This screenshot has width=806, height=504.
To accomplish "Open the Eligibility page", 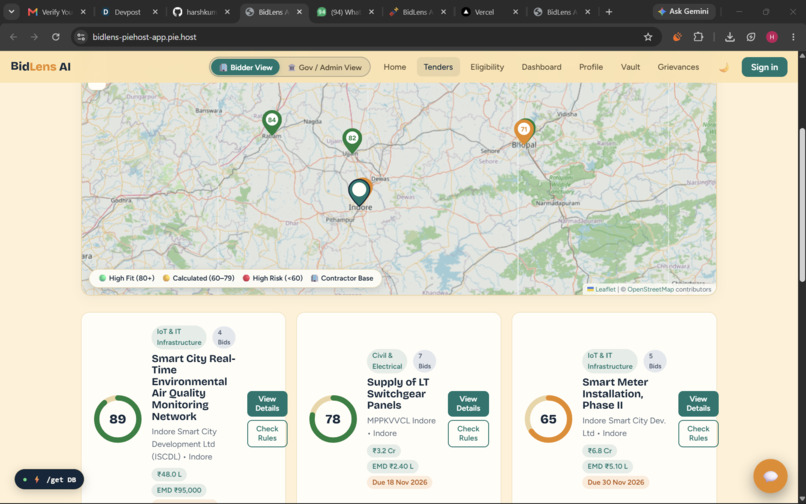I will [x=487, y=67].
